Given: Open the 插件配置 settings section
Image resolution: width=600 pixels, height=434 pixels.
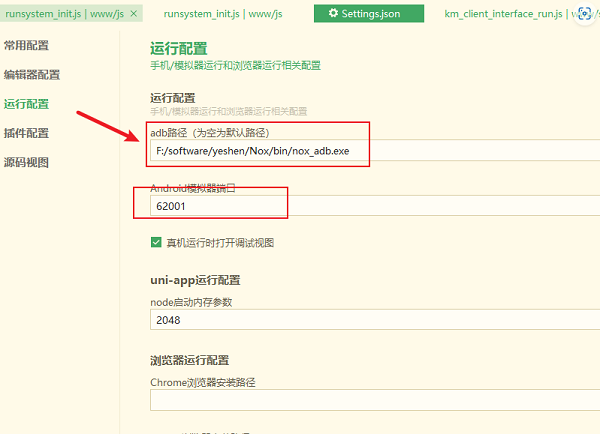Looking at the screenshot, I should (x=26, y=133).
